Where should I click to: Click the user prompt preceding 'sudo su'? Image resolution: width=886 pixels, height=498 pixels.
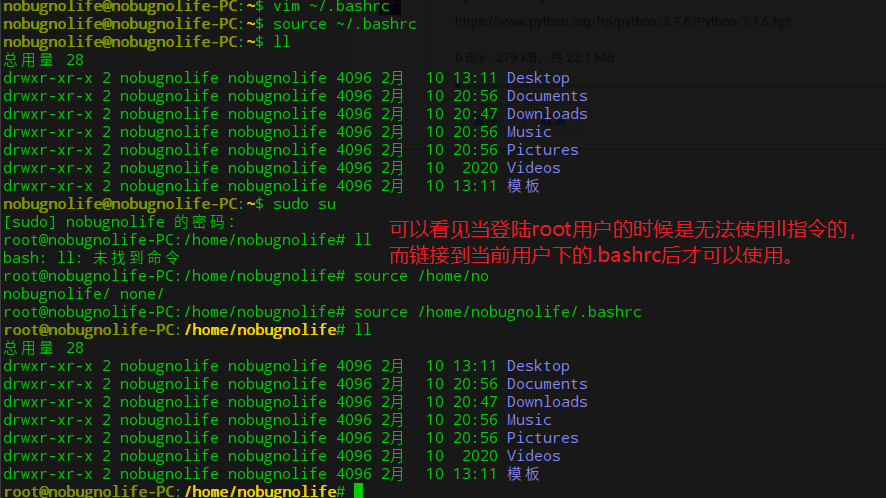tap(133, 204)
